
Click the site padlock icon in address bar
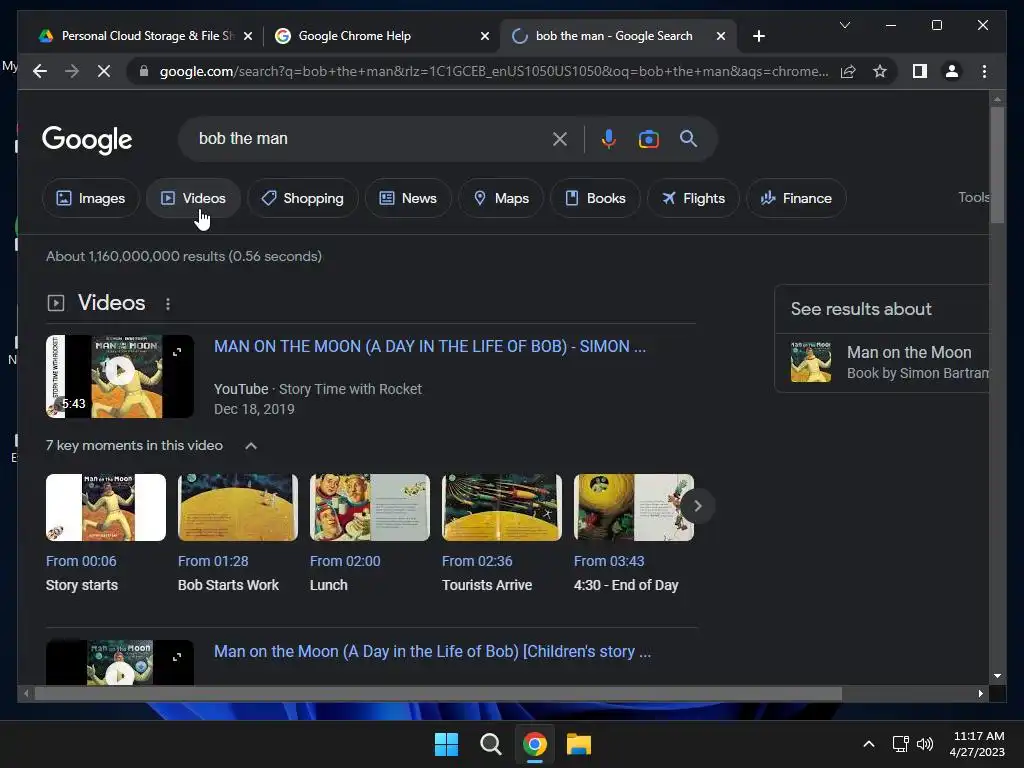click(x=144, y=71)
